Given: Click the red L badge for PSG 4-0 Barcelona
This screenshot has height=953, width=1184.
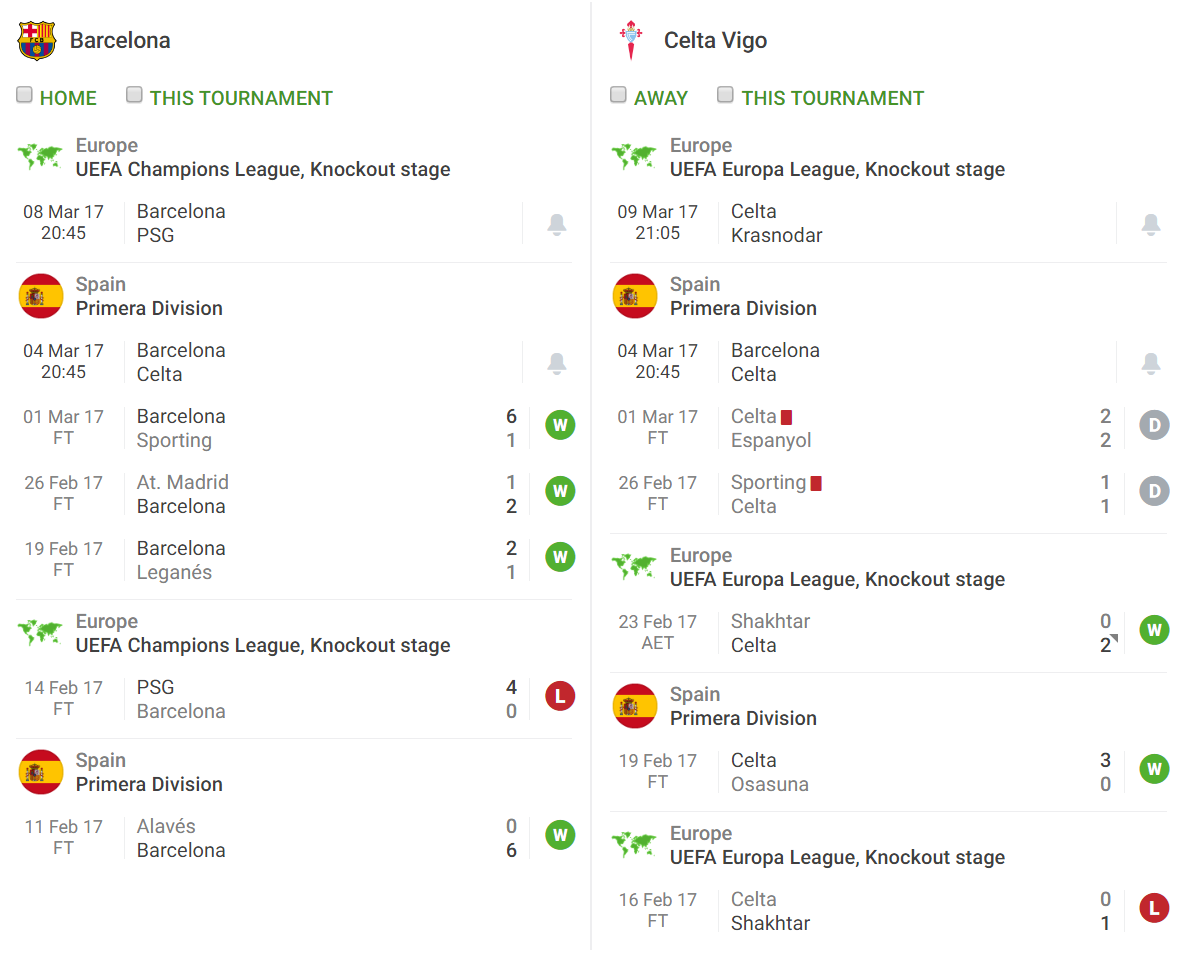Looking at the screenshot, I should [x=560, y=696].
